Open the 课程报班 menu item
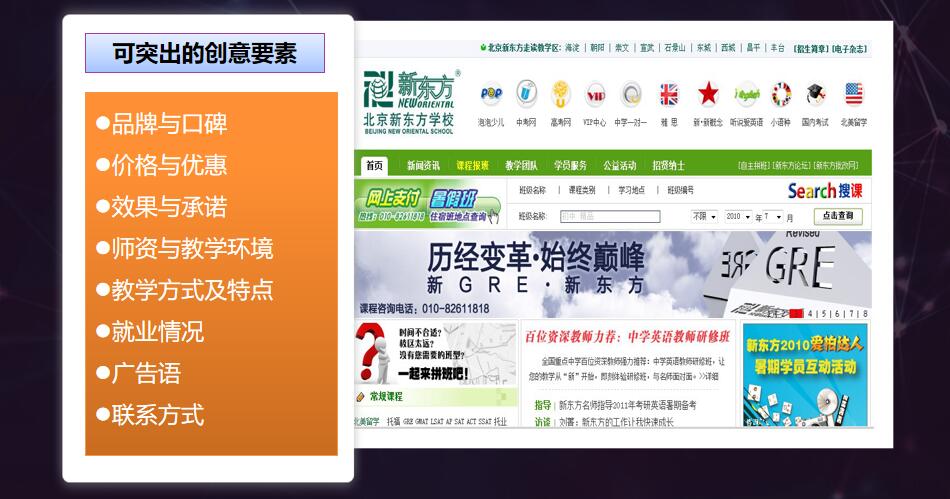 (473, 165)
